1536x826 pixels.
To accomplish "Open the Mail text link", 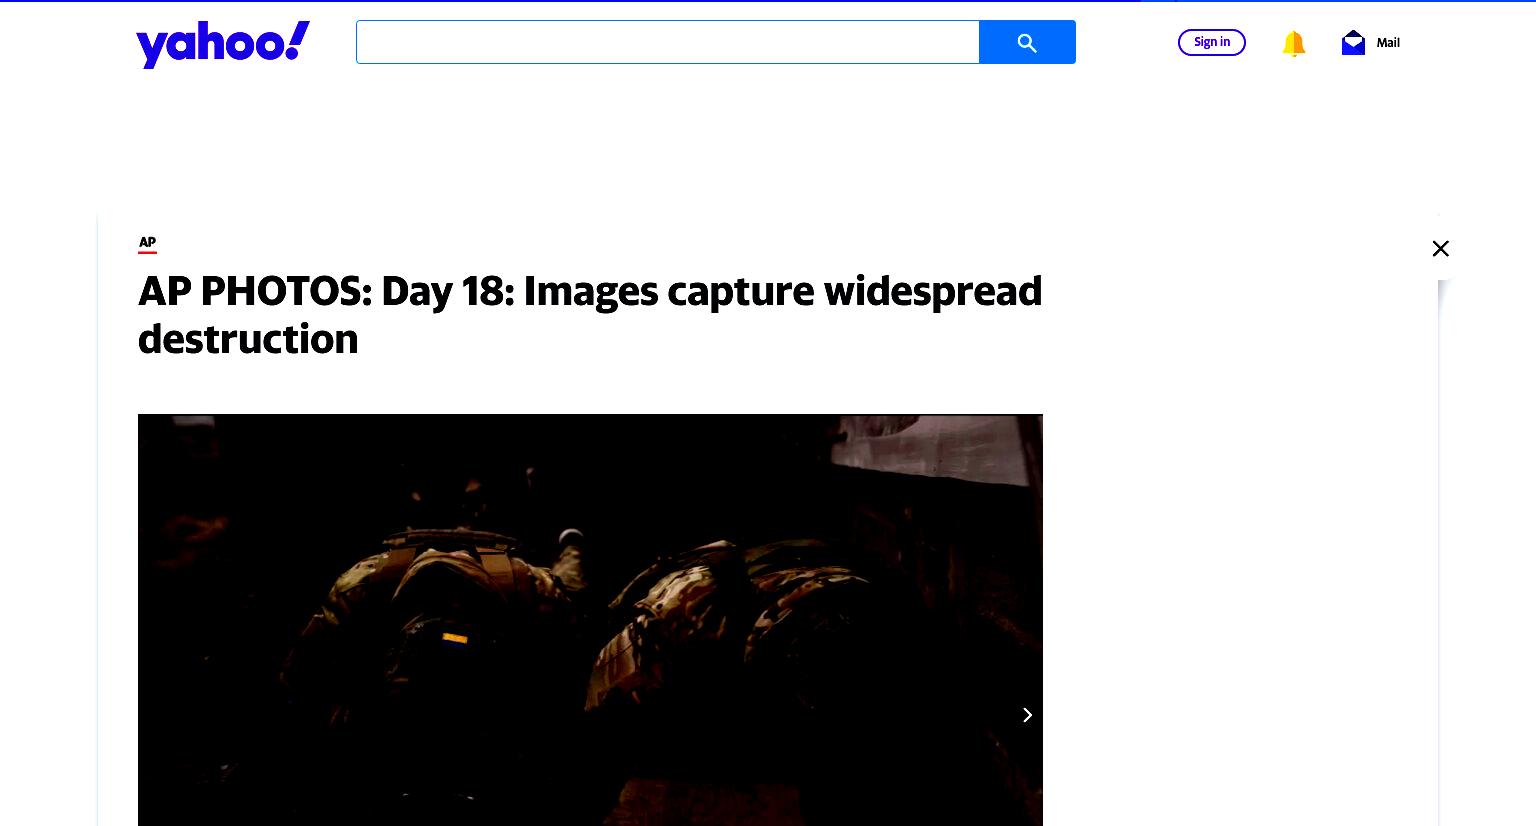I will (1388, 42).
